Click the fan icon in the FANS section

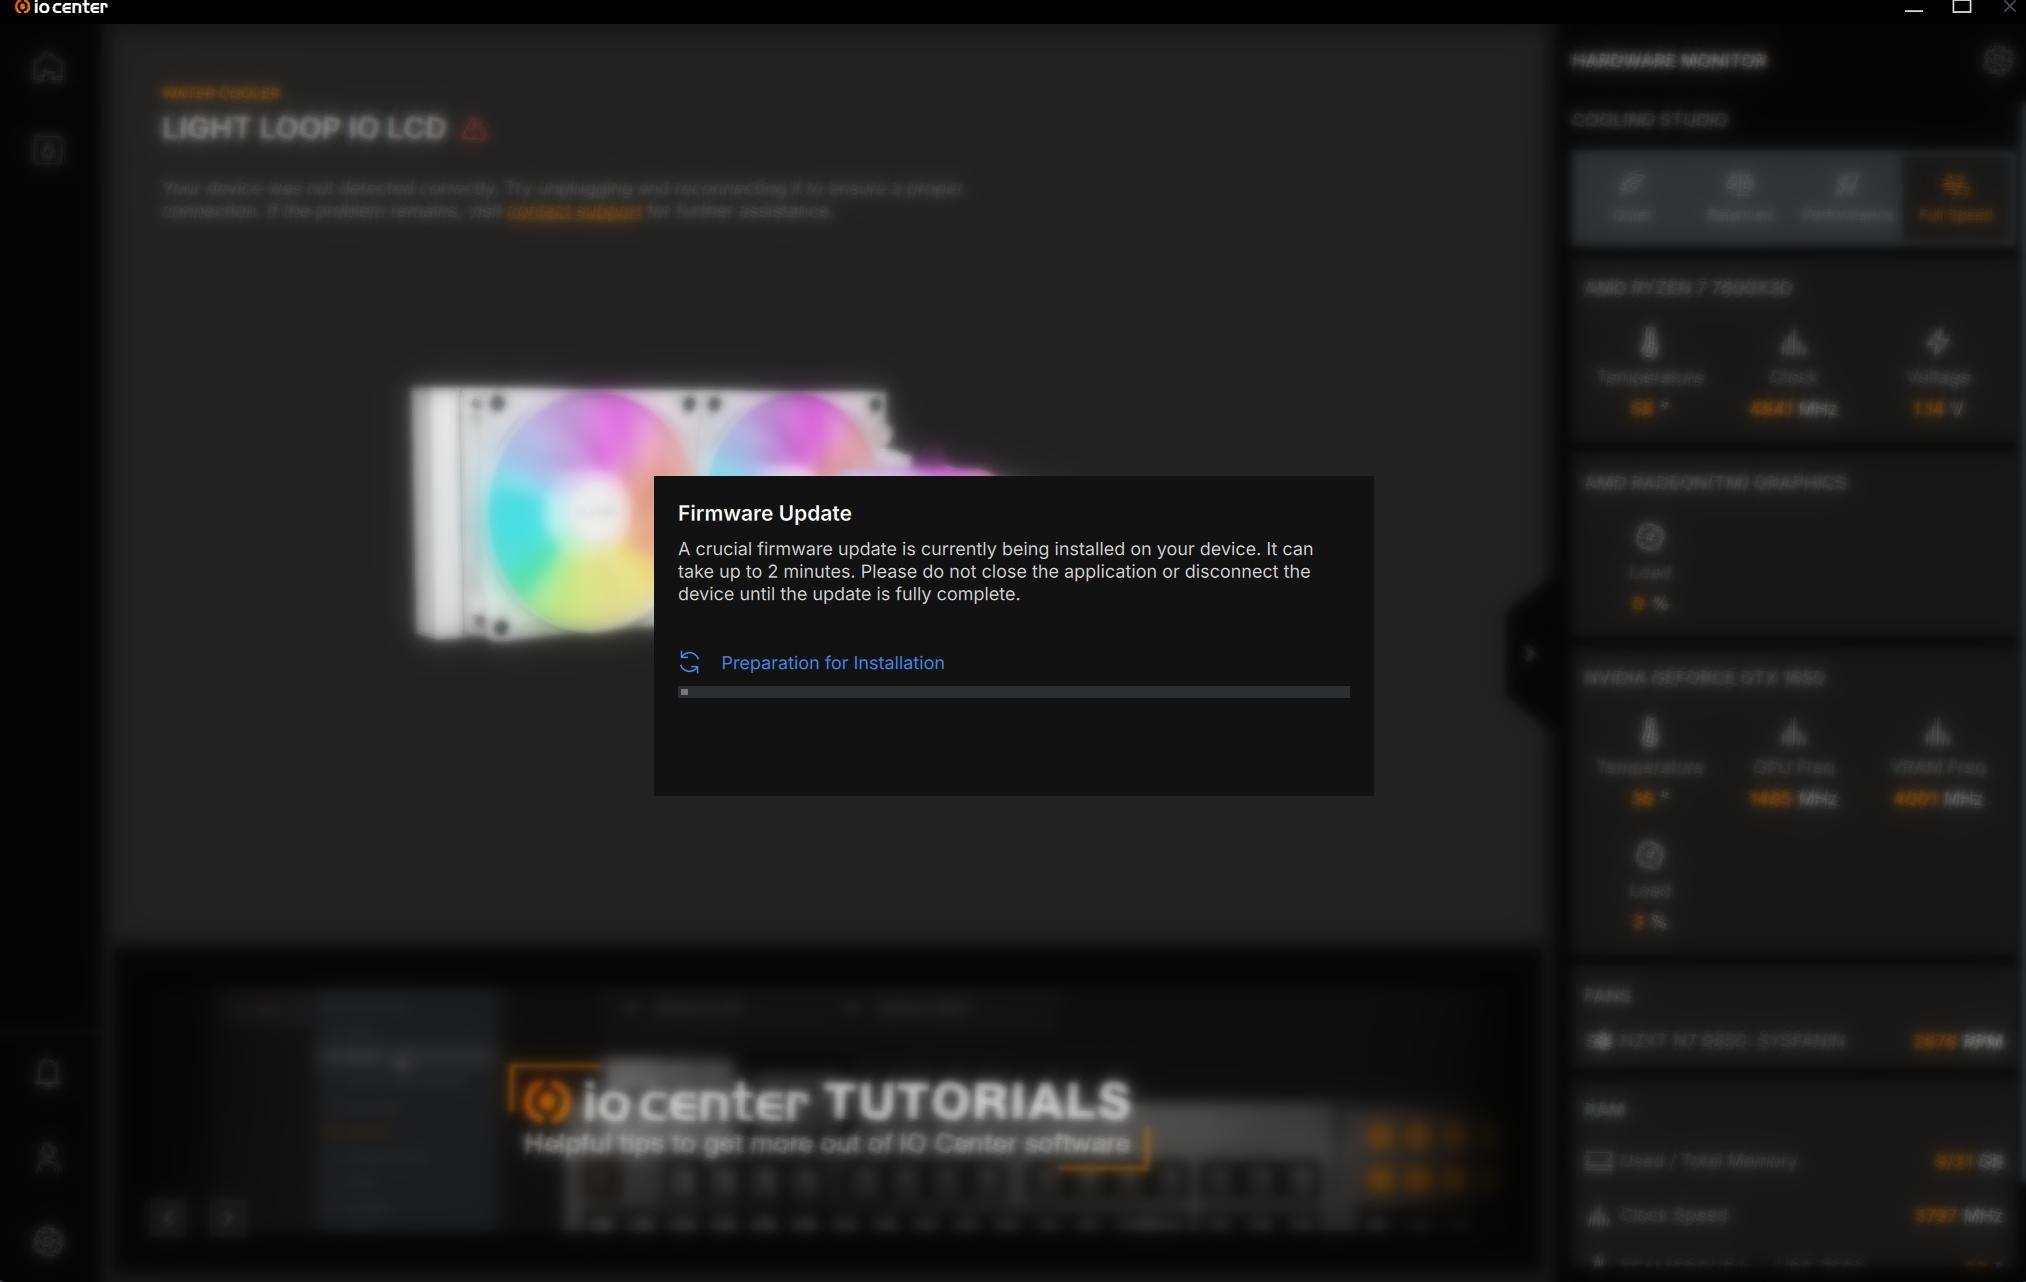(1600, 1041)
